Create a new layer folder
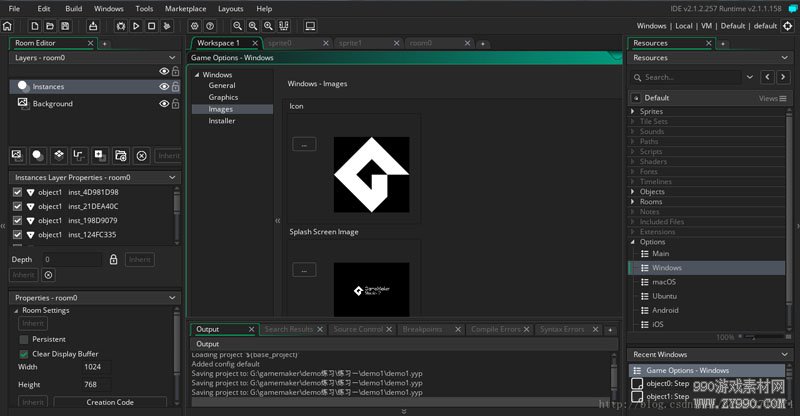Image resolution: width=800 pixels, height=416 pixels. 121,155
